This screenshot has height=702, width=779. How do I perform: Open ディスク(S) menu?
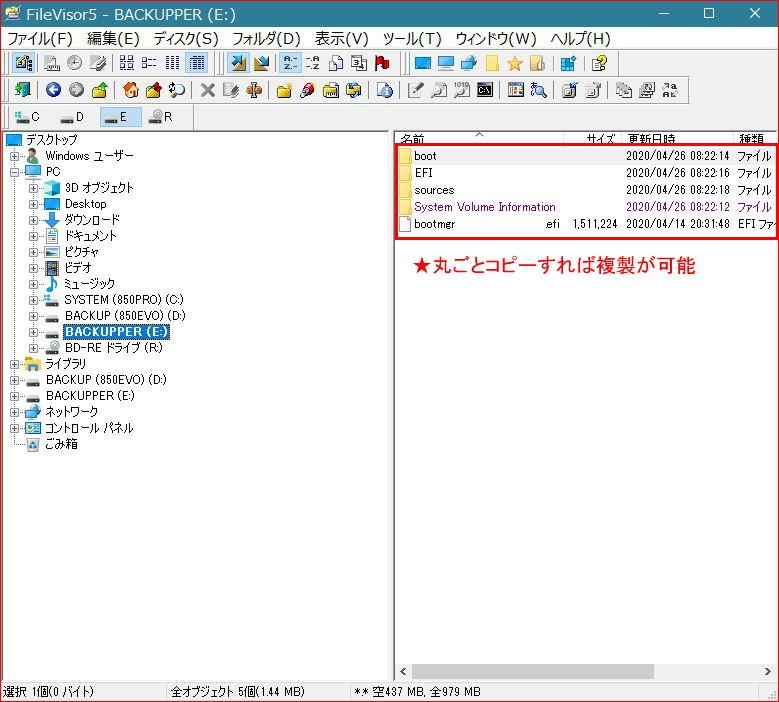click(186, 38)
